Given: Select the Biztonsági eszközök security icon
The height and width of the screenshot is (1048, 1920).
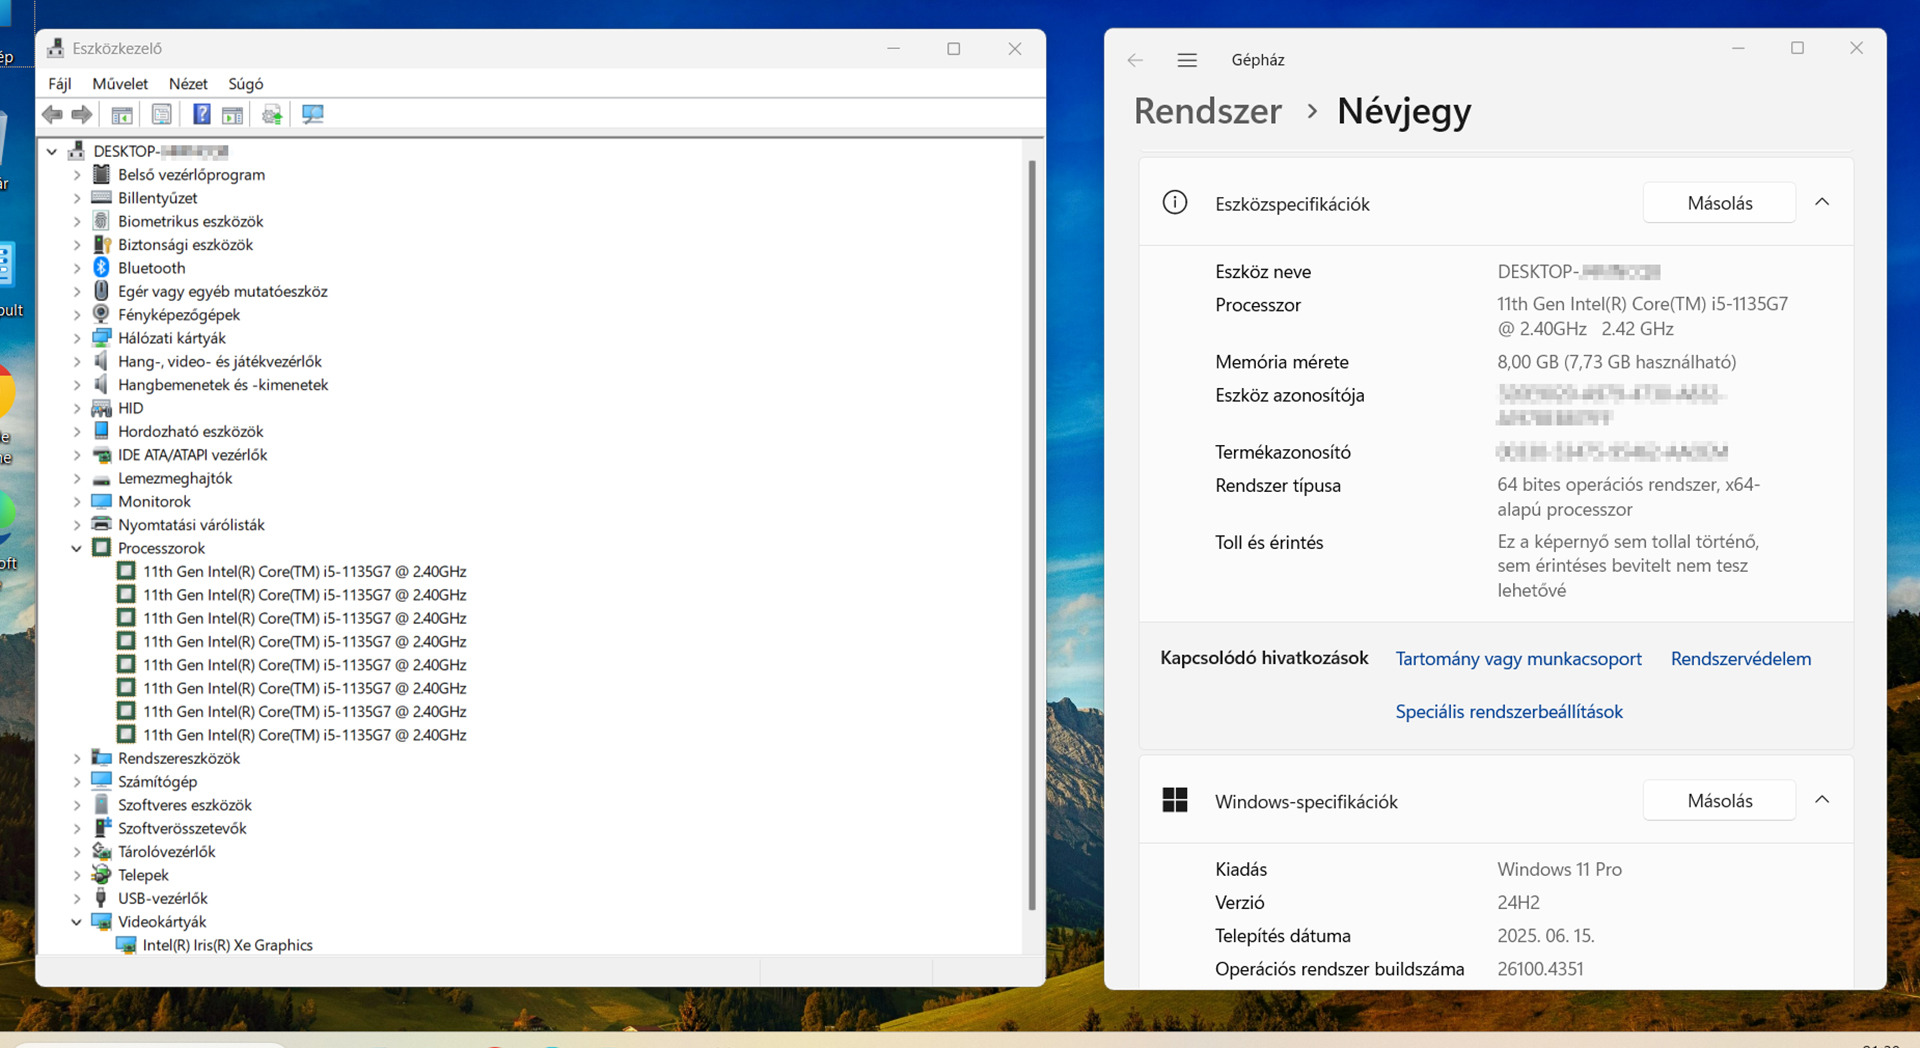Looking at the screenshot, I should (x=101, y=244).
